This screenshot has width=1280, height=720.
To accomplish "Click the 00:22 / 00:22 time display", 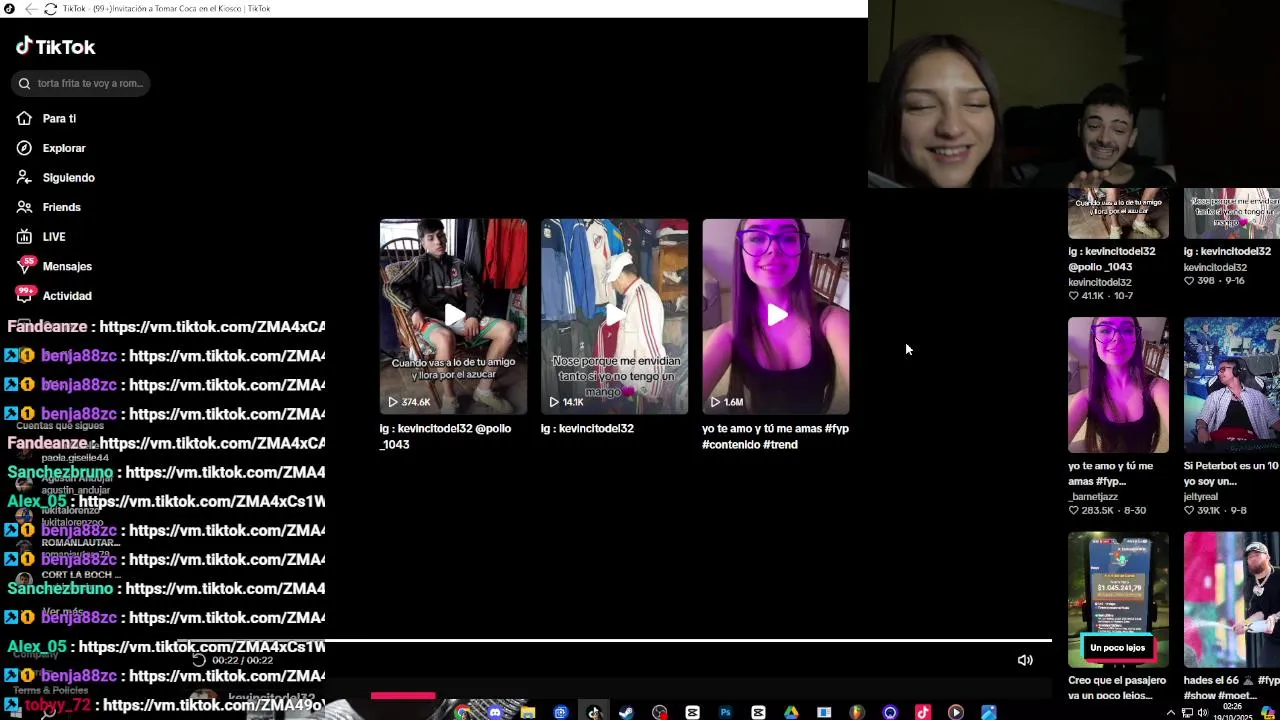I will (x=242, y=660).
